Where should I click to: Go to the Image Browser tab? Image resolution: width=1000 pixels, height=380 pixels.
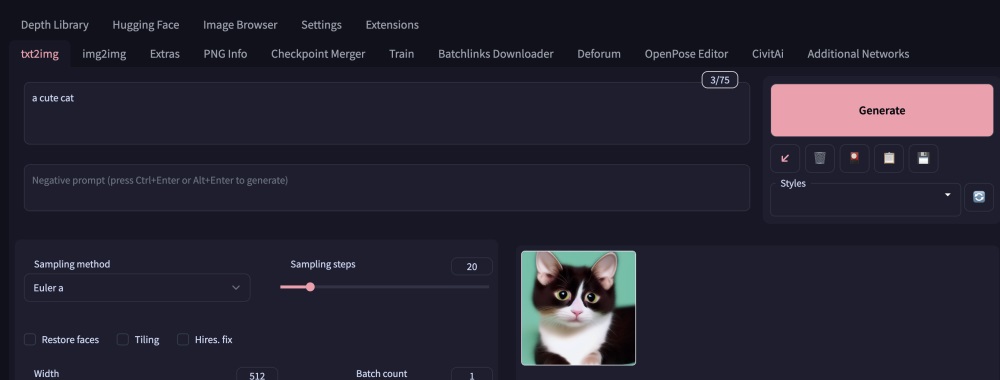coord(240,25)
